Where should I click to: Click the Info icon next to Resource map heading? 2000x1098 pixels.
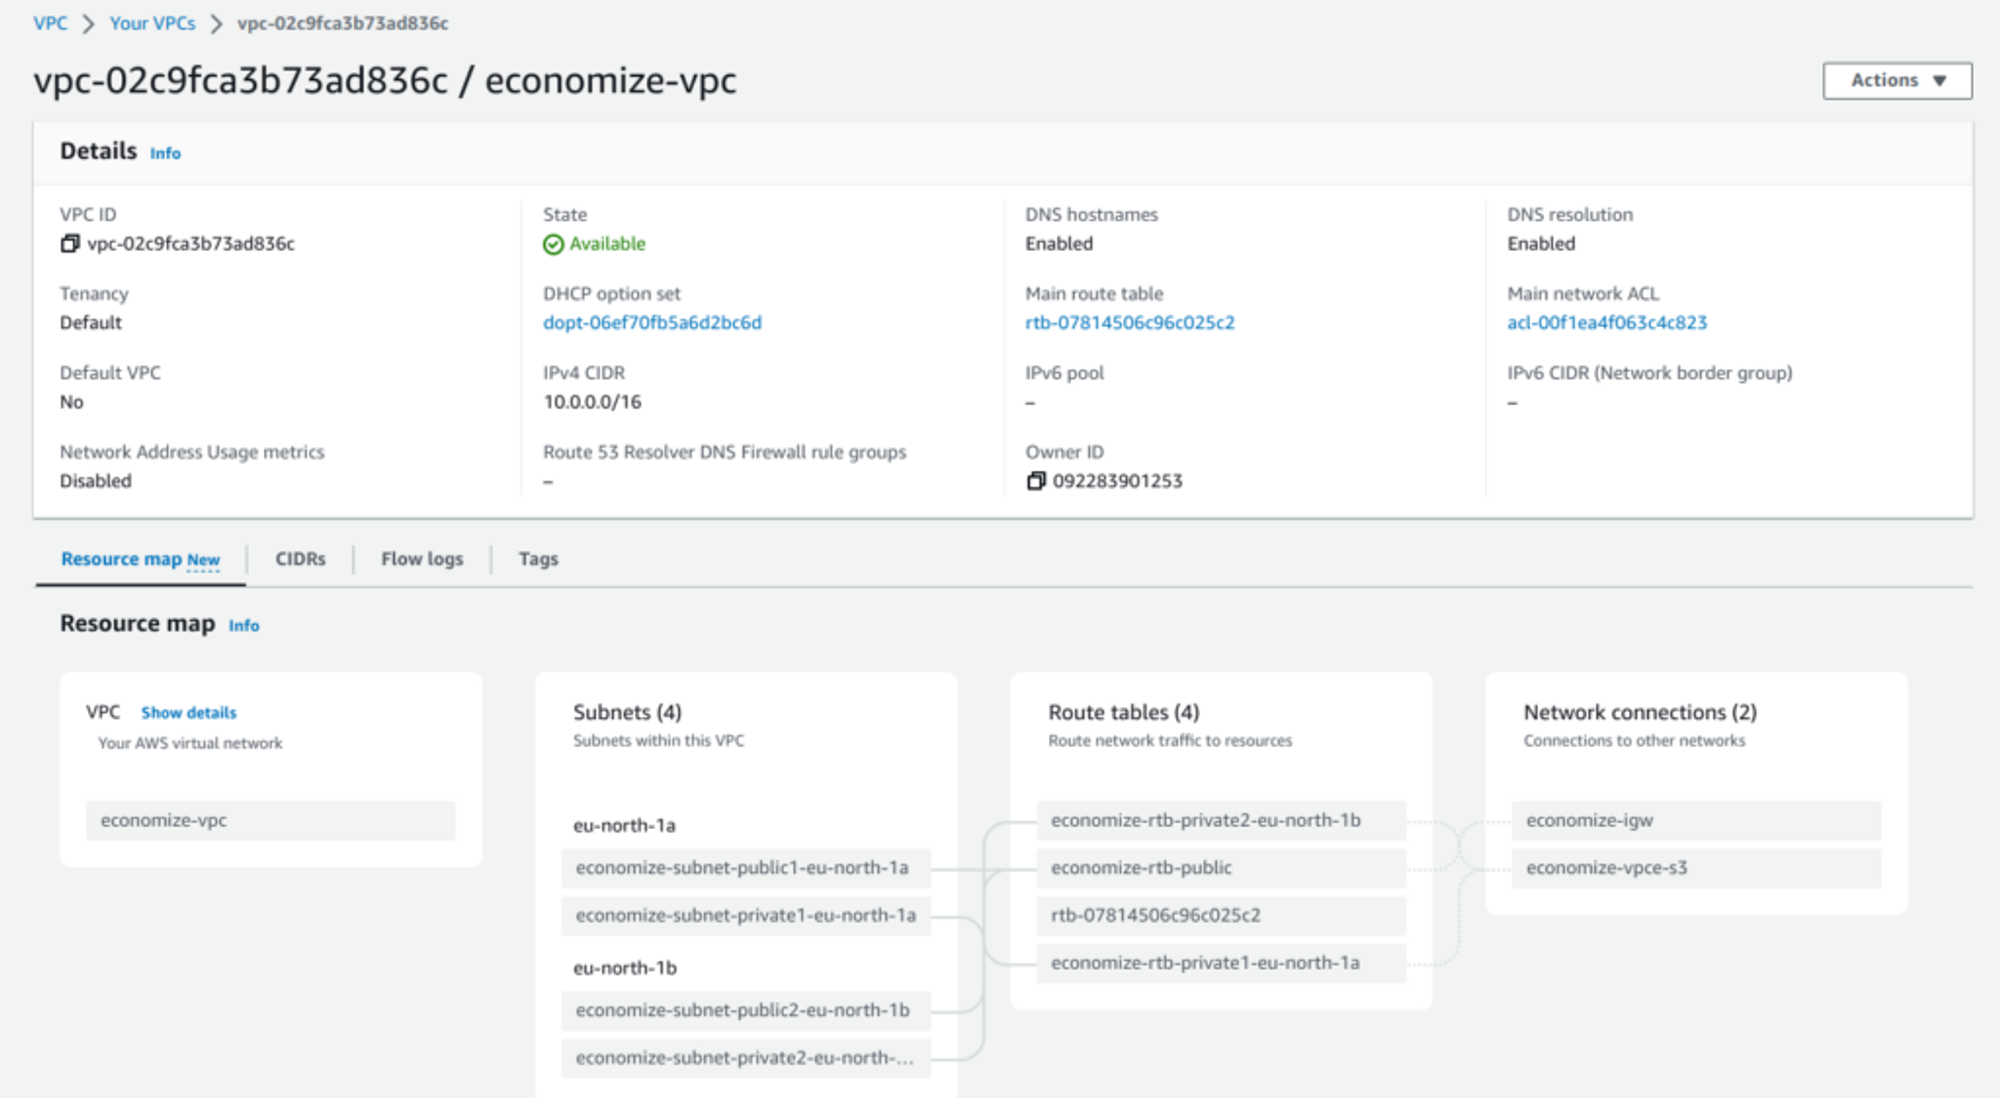243,626
